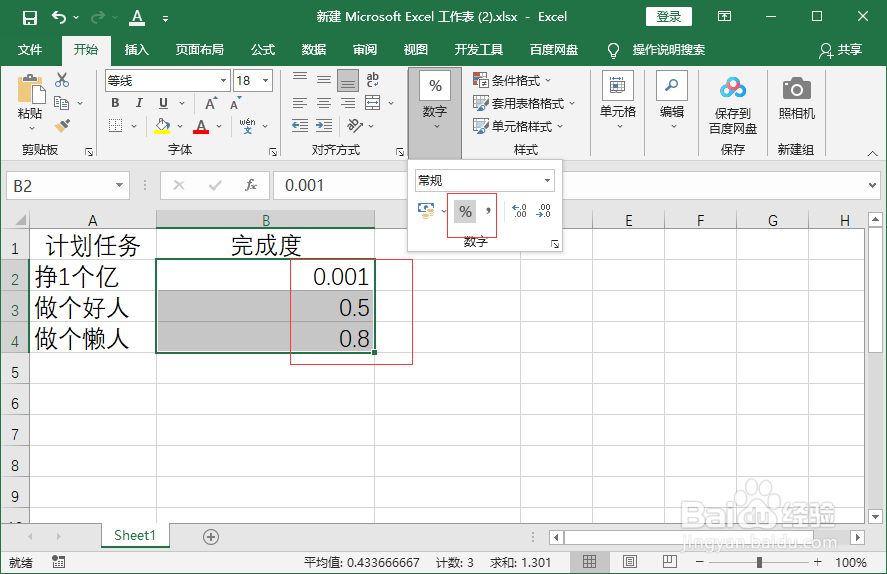Image resolution: width=887 pixels, height=574 pixels.
Task: Click Merge and Center icon
Action: click(x=373, y=103)
